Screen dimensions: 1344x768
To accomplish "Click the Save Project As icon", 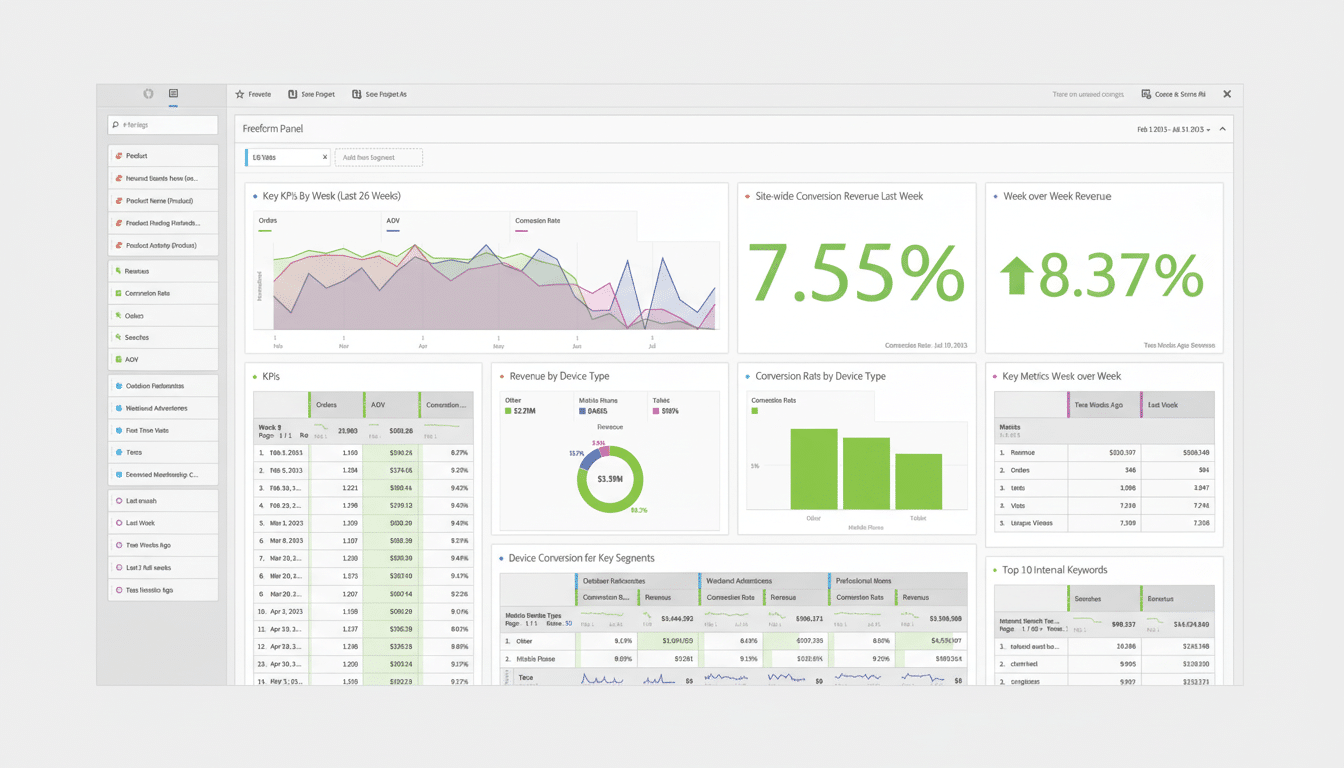I will 355,93.
